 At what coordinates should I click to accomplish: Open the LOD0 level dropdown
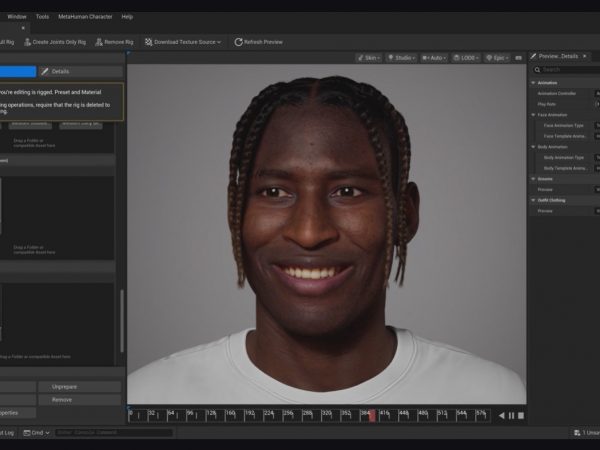[466, 58]
